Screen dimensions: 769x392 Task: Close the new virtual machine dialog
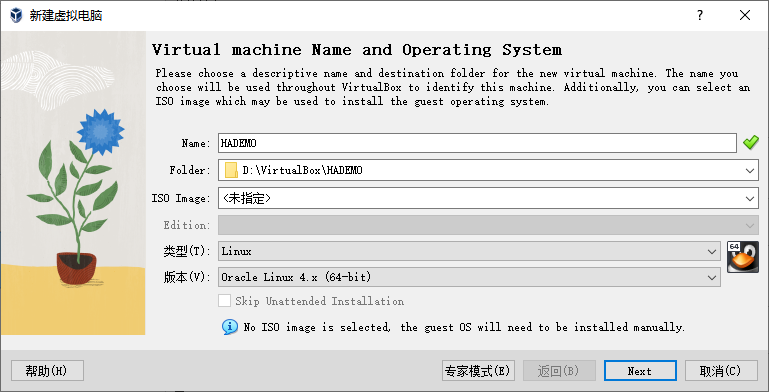(744, 15)
